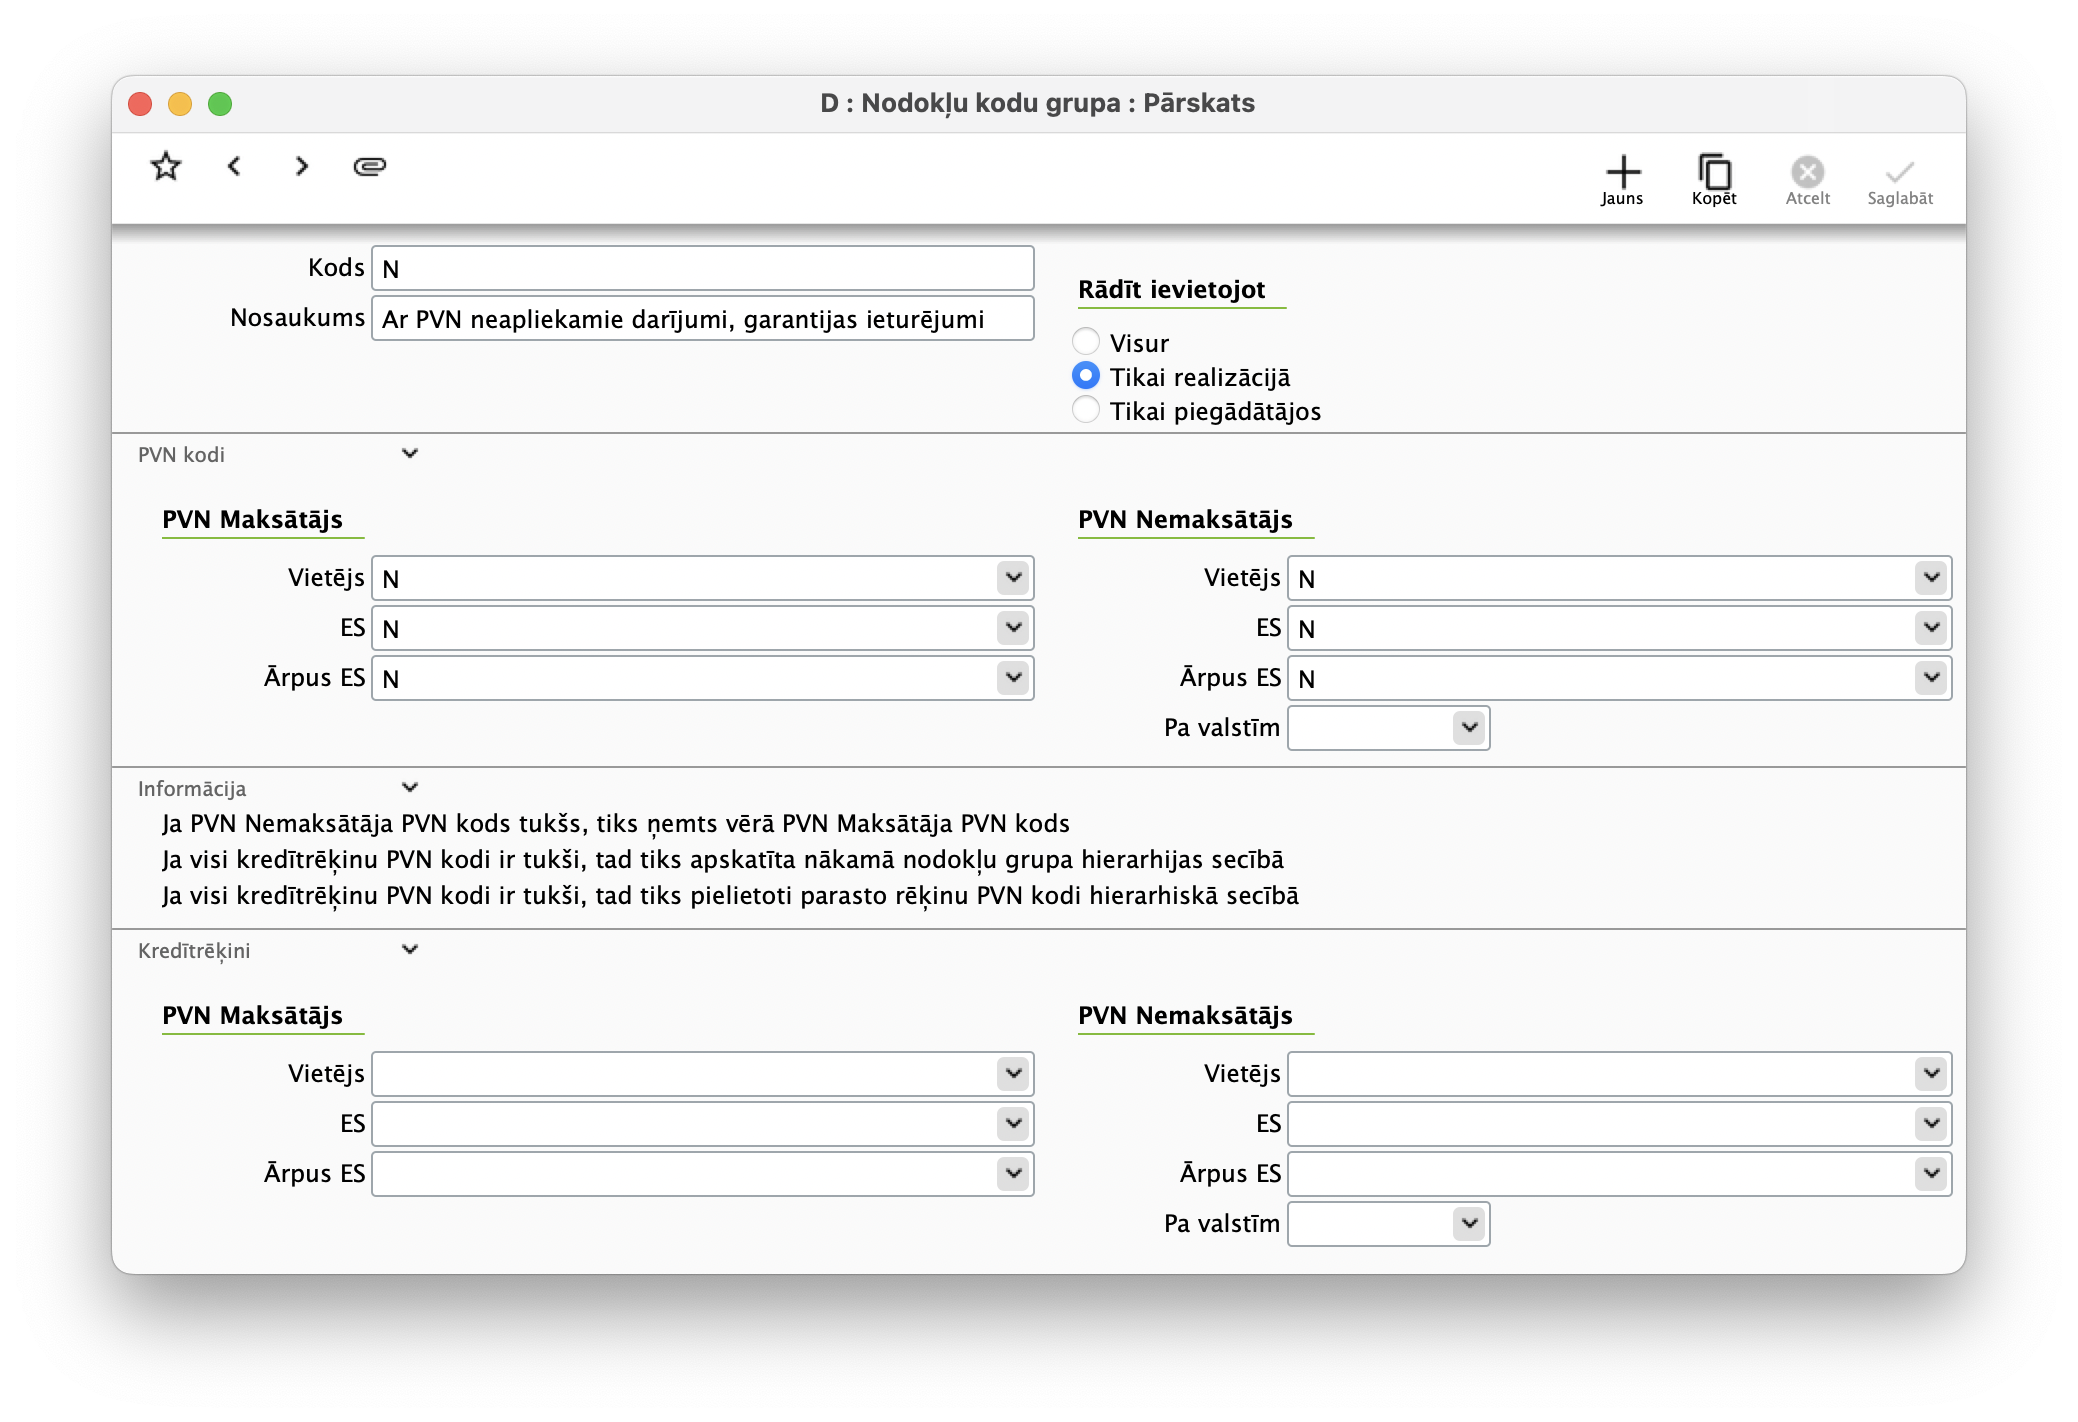Viewport: 2078px width, 1422px height.
Task: Open Pa valstīm dropdown under Kredītrēķini
Action: 1468,1223
